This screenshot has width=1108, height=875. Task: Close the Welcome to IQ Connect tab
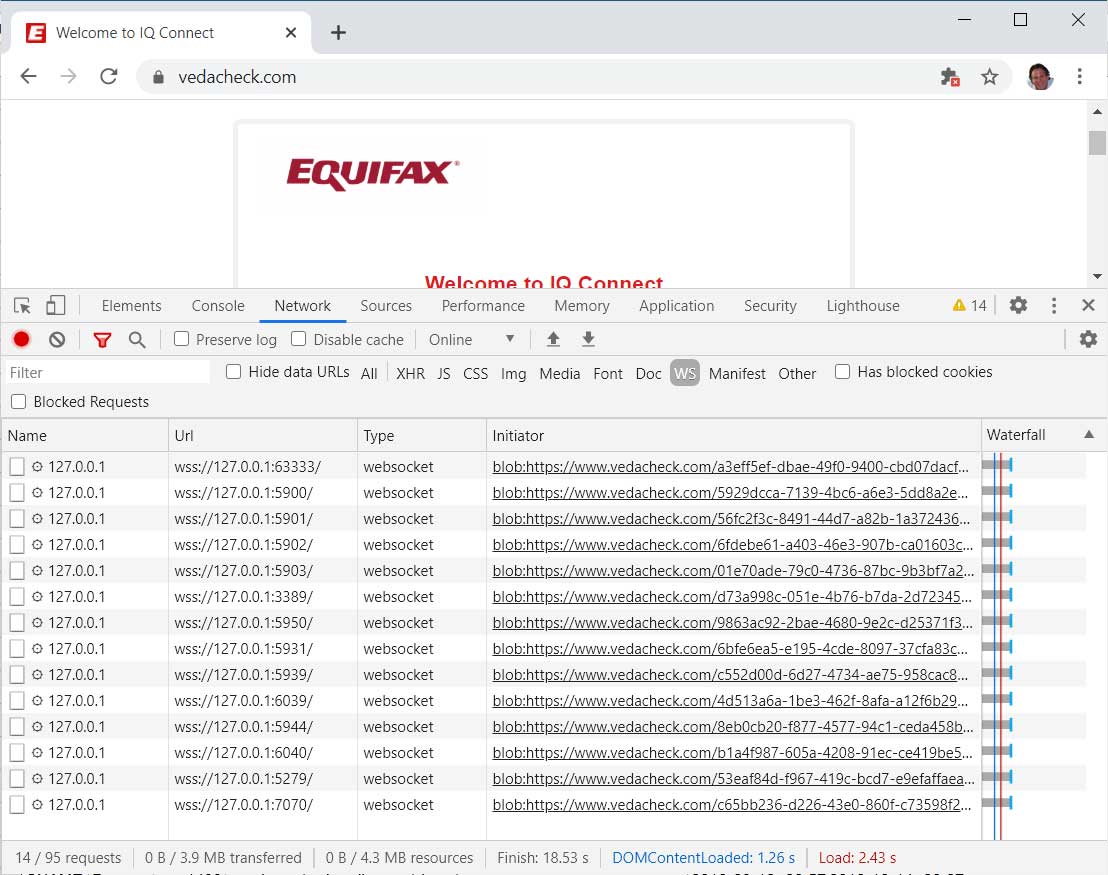point(290,33)
